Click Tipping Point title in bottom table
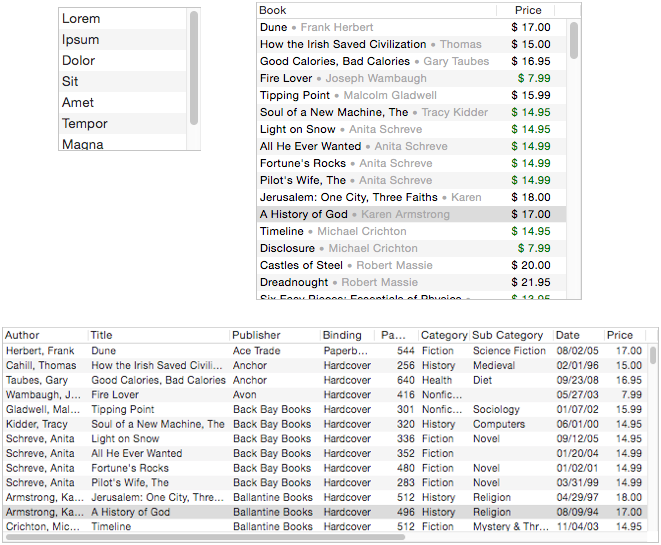Viewport: 661px width, 545px height. point(123,409)
